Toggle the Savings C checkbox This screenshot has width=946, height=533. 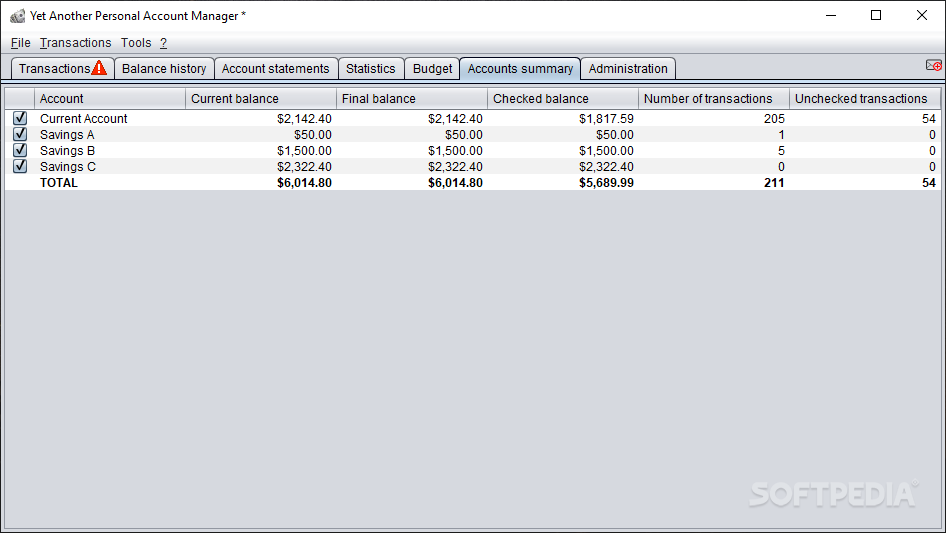pyautogui.click(x=20, y=166)
